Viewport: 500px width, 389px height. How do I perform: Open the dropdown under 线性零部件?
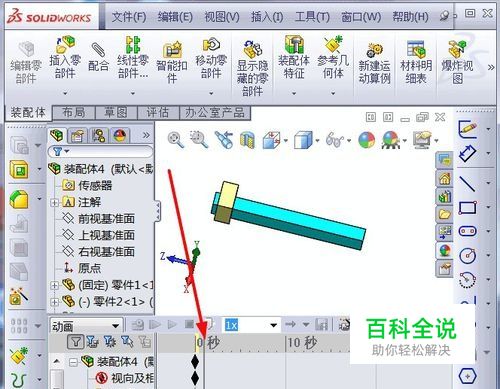pyautogui.click(x=133, y=93)
